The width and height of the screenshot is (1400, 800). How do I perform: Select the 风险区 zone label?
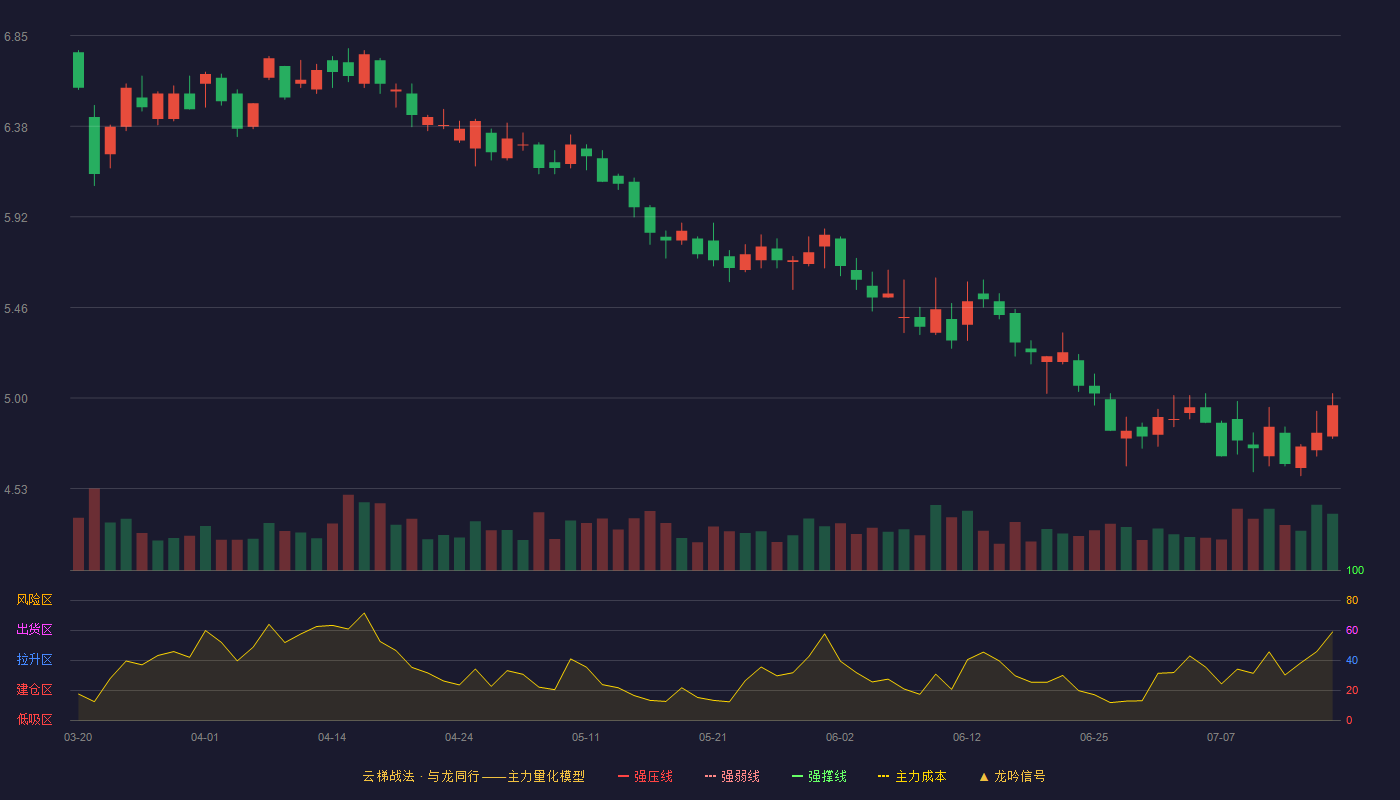pyautogui.click(x=35, y=600)
